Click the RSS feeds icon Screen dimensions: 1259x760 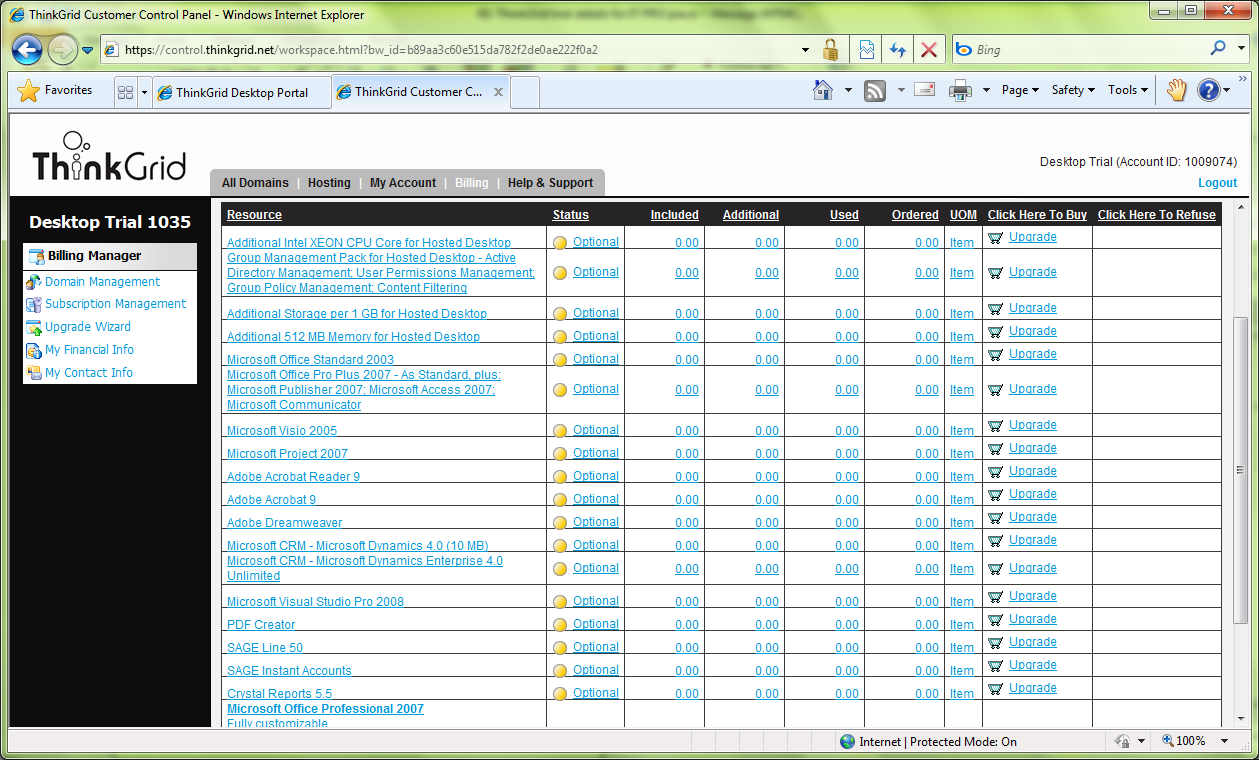[x=875, y=90]
